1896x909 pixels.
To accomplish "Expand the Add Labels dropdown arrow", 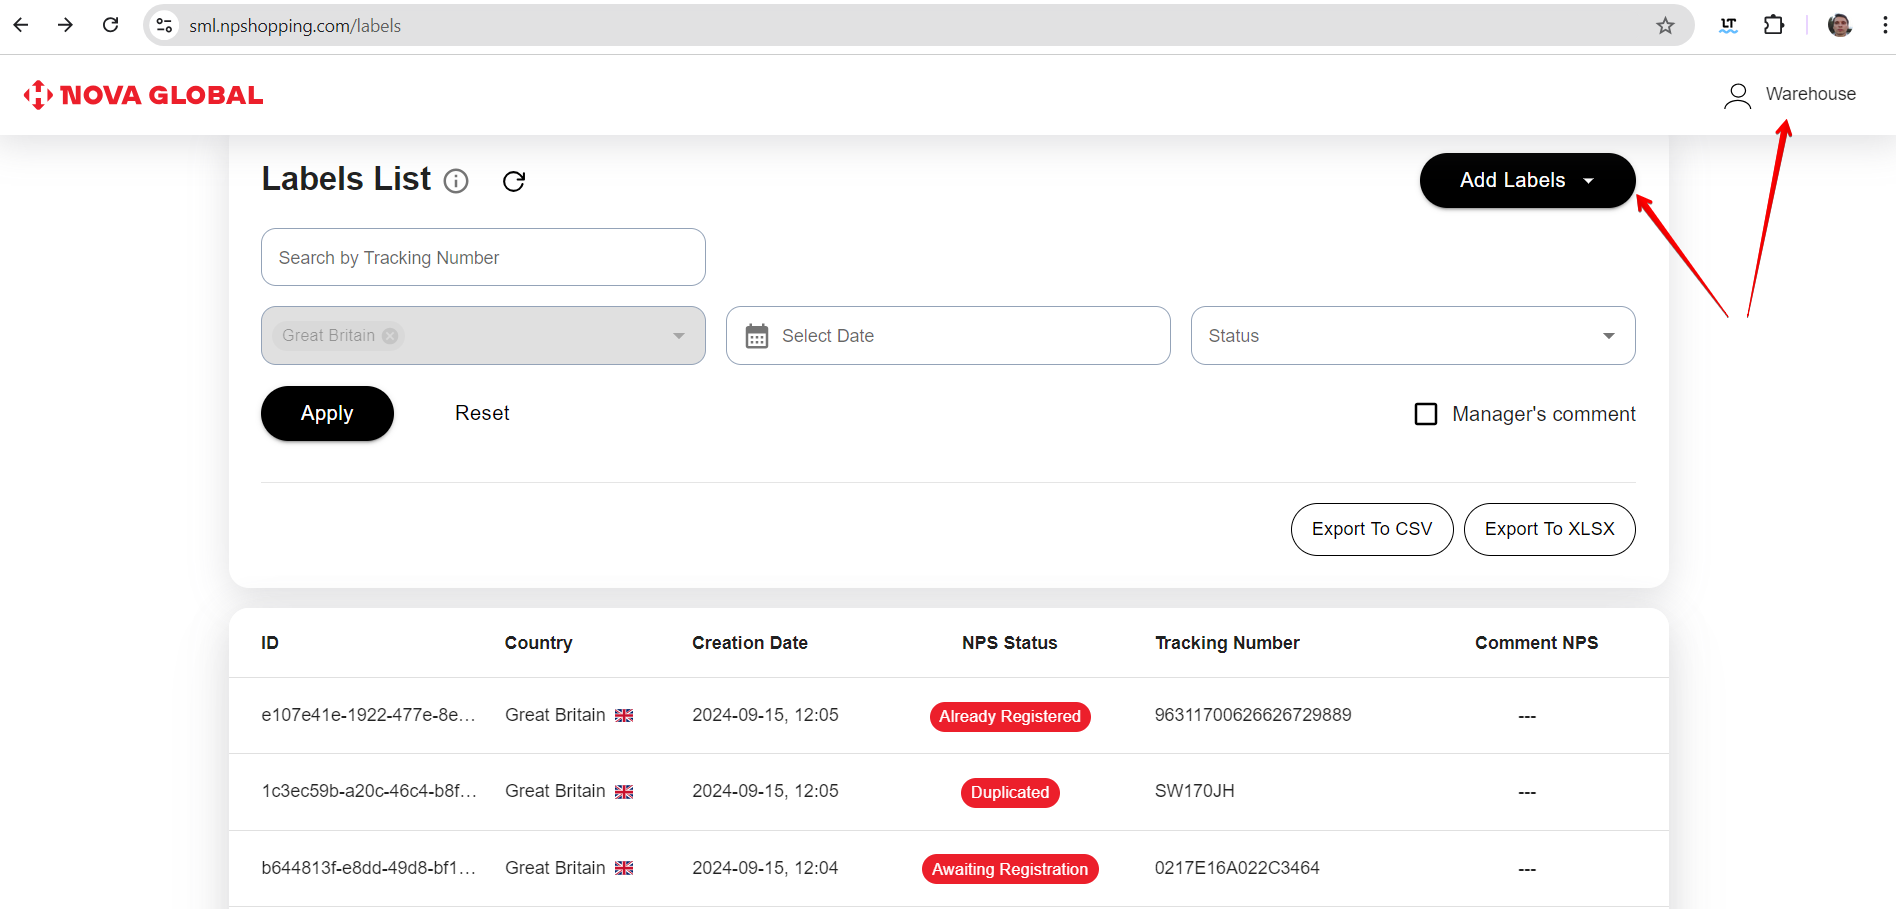I will [1588, 181].
